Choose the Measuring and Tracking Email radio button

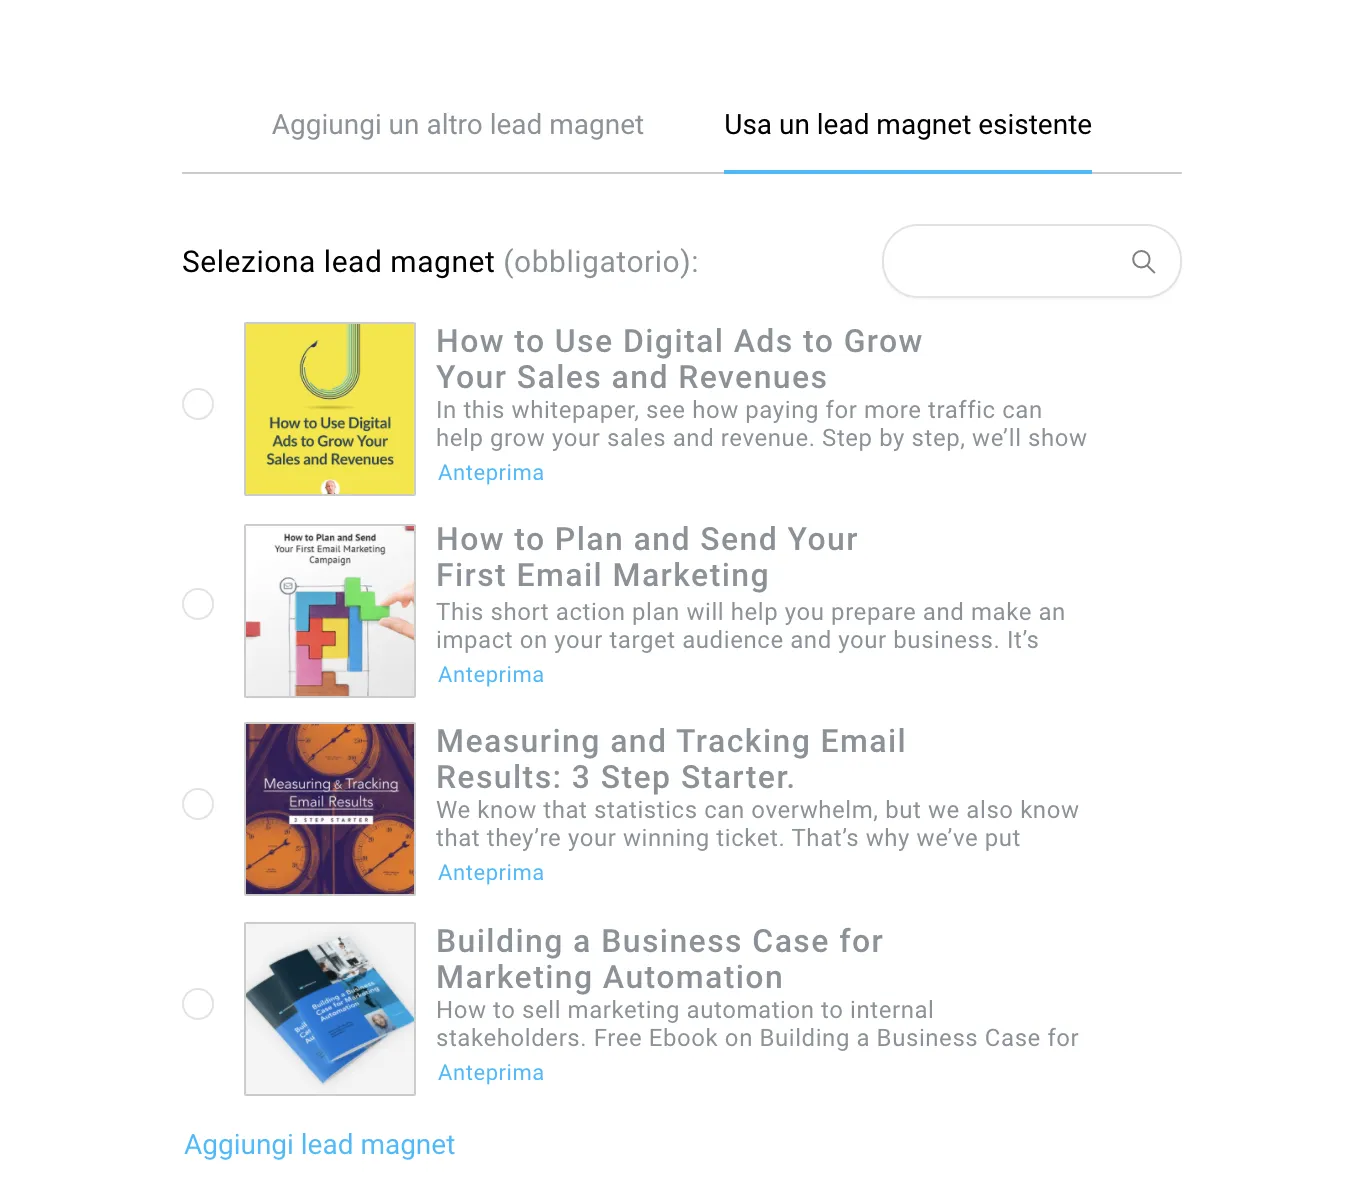click(x=198, y=804)
